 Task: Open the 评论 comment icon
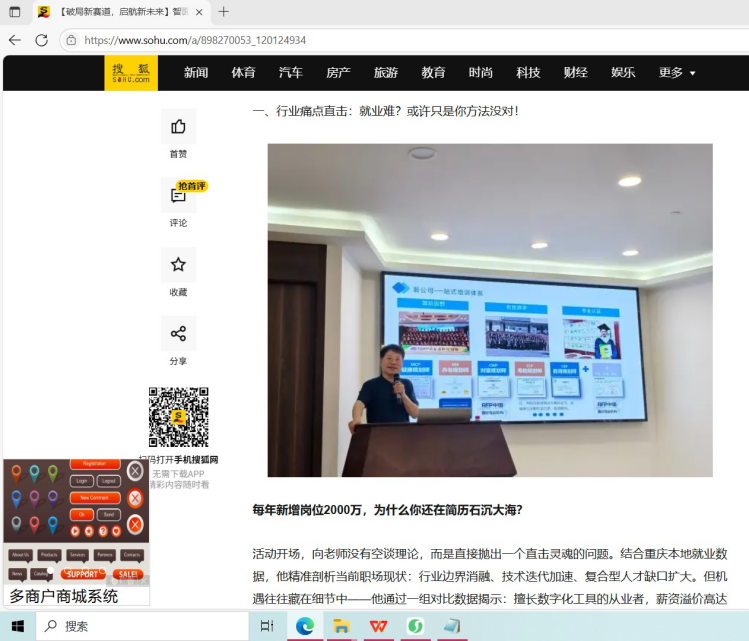[178, 196]
